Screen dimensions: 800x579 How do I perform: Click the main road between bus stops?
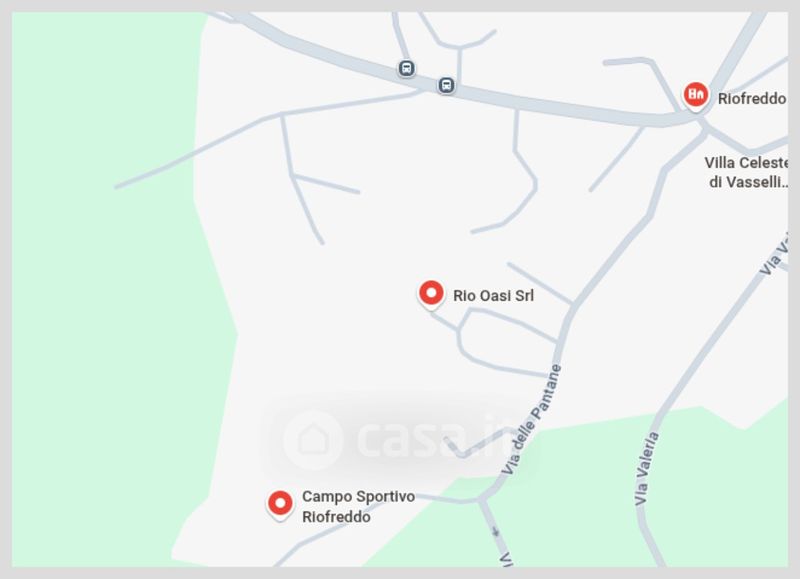pos(426,77)
